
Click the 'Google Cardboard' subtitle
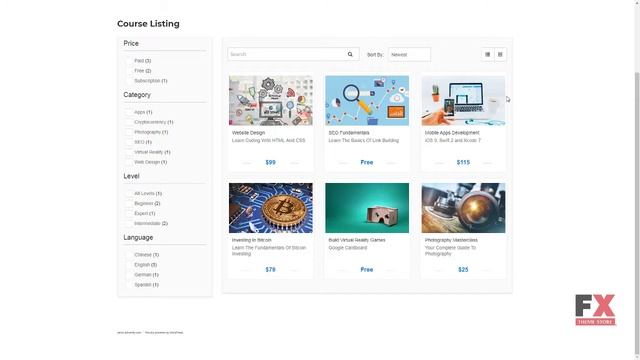click(348, 248)
